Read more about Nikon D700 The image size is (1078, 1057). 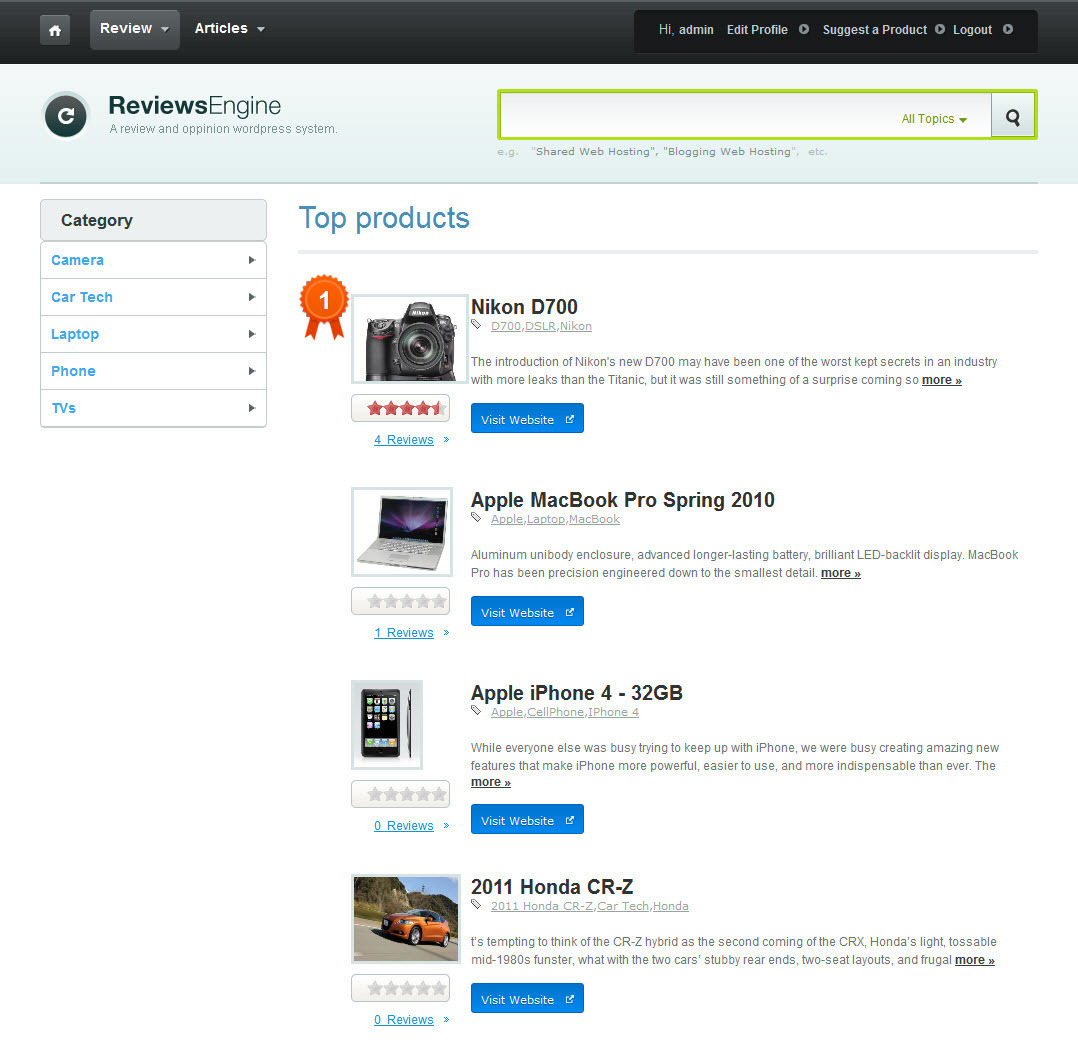[x=941, y=380]
